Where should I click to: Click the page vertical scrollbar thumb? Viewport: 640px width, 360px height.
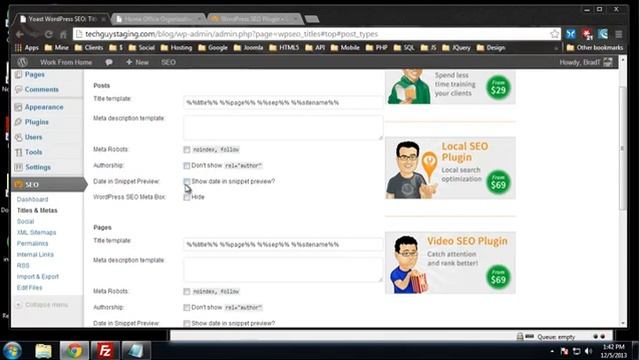pyautogui.click(x=622, y=149)
